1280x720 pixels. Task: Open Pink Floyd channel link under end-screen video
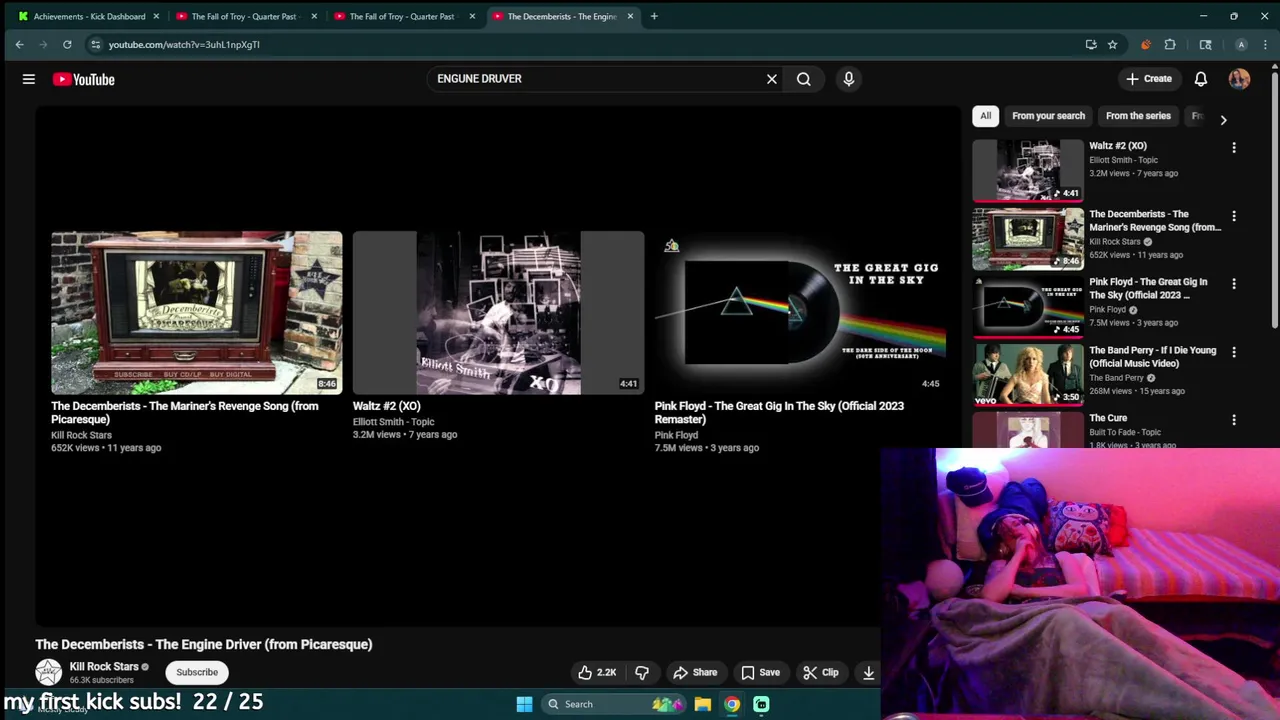click(x=676, y=435)
